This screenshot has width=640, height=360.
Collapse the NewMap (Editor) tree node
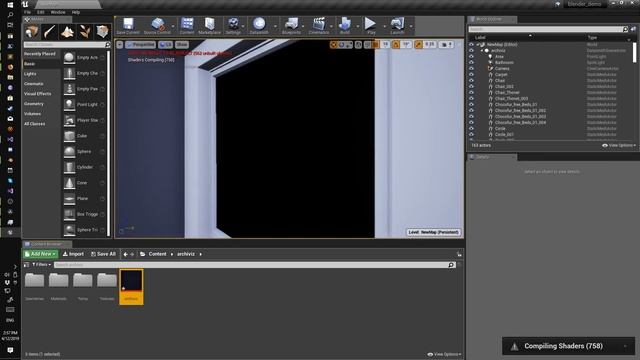[x=478, y=44]
